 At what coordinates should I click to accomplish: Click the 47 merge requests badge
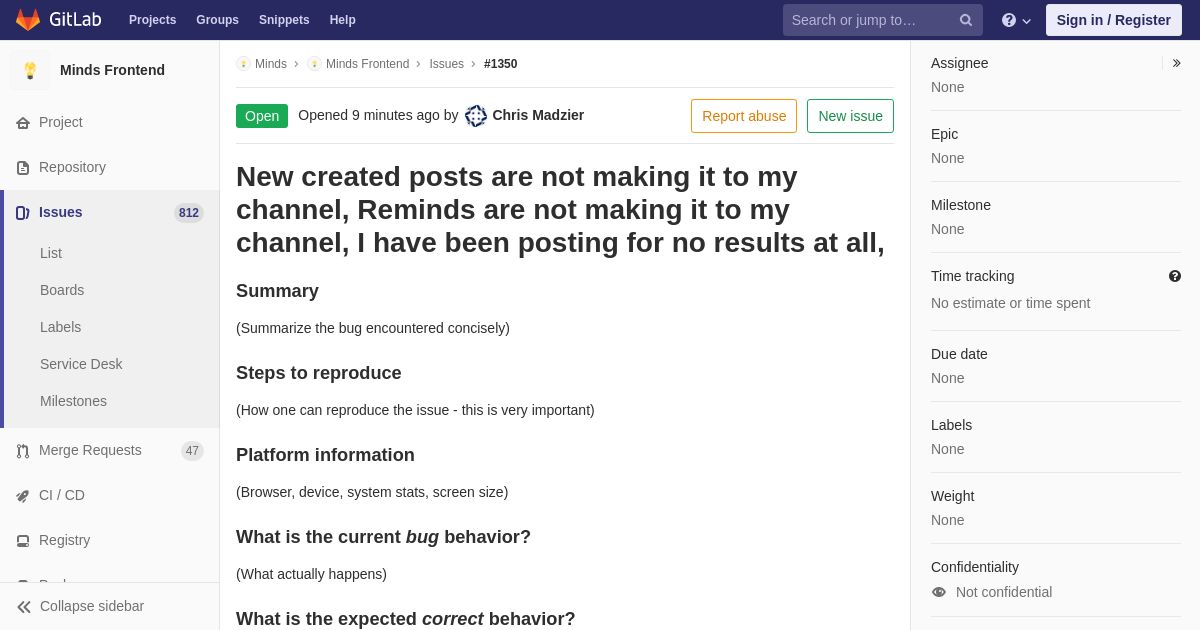192,451
